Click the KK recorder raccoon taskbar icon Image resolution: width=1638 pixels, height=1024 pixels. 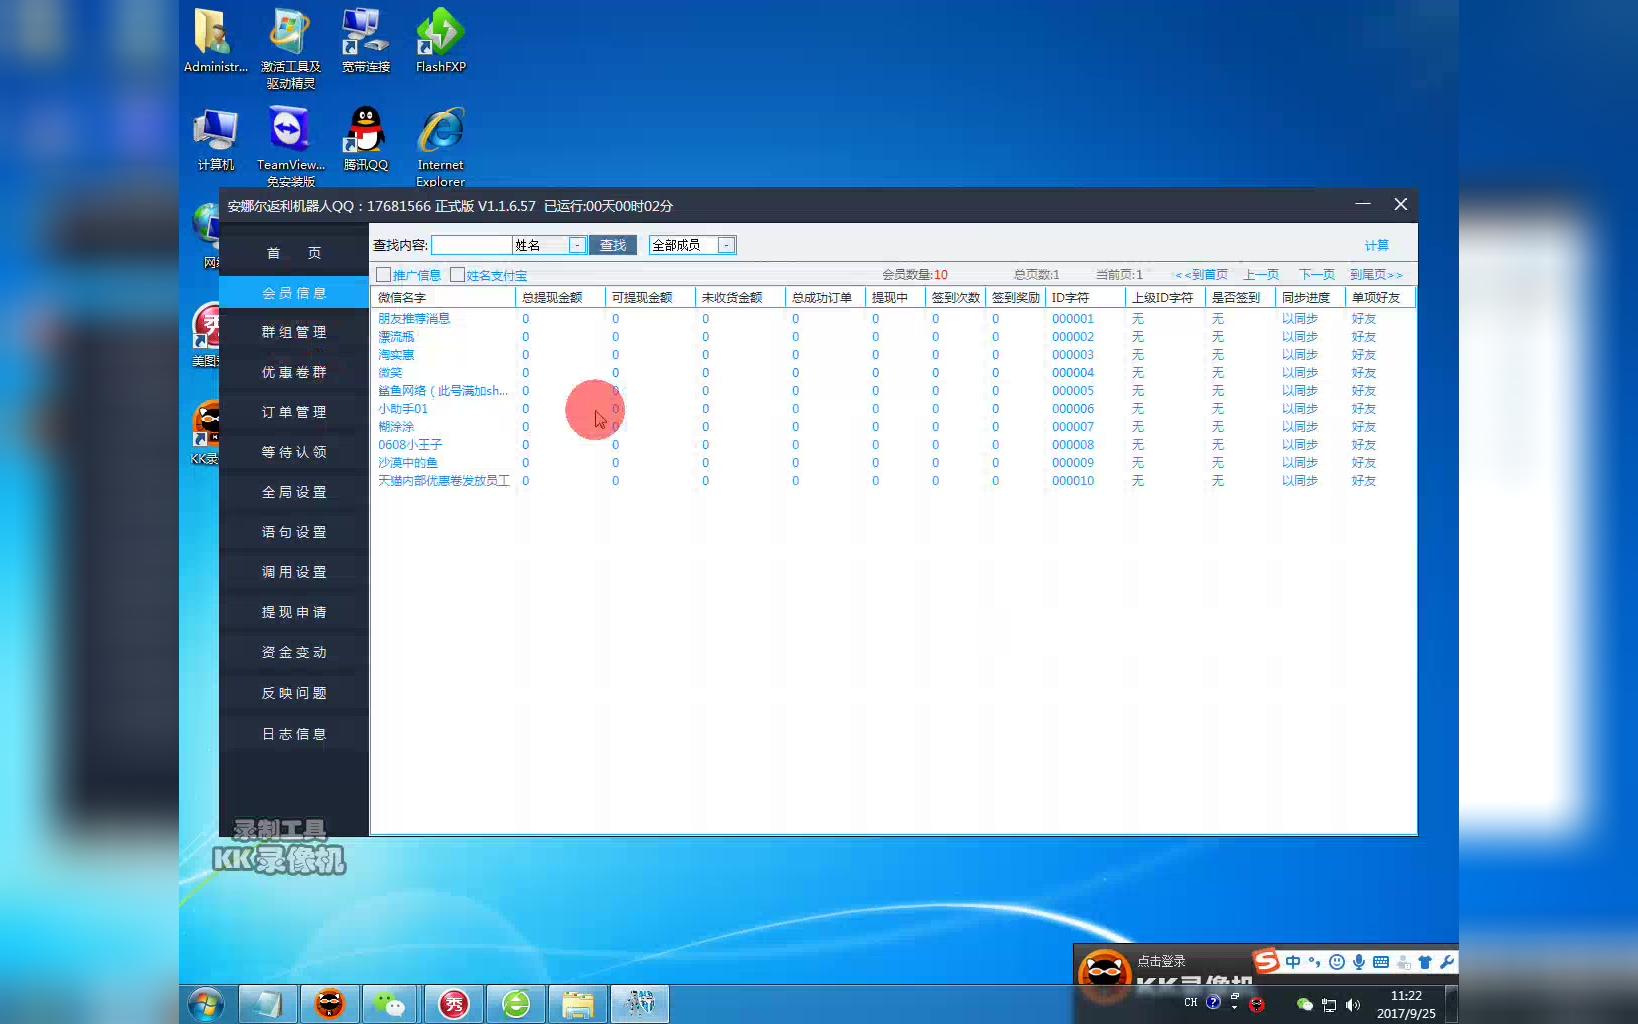330,1004
